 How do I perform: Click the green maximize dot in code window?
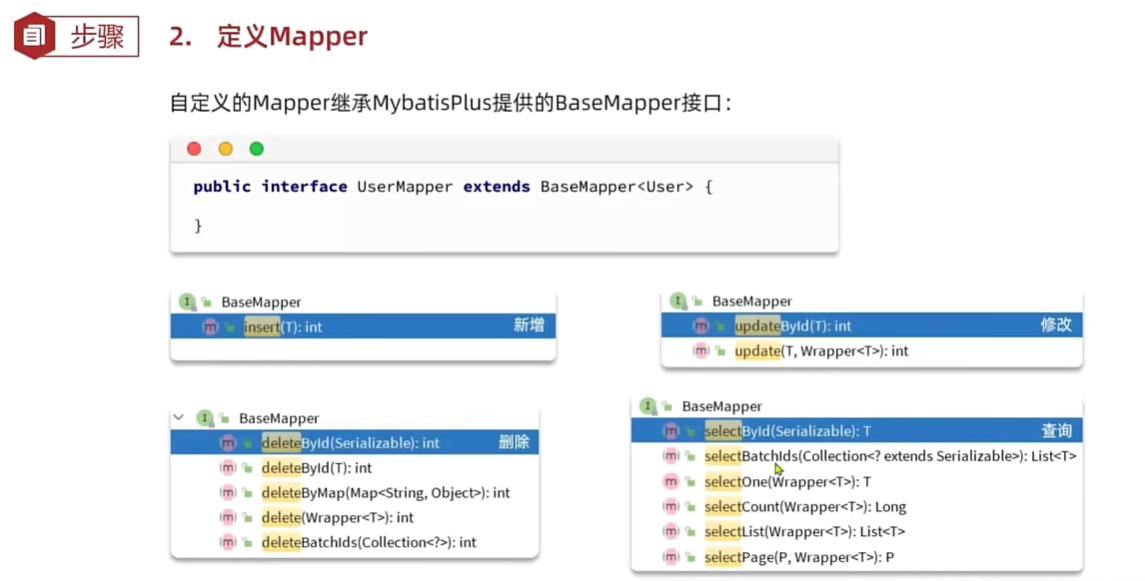coord(256,149)
